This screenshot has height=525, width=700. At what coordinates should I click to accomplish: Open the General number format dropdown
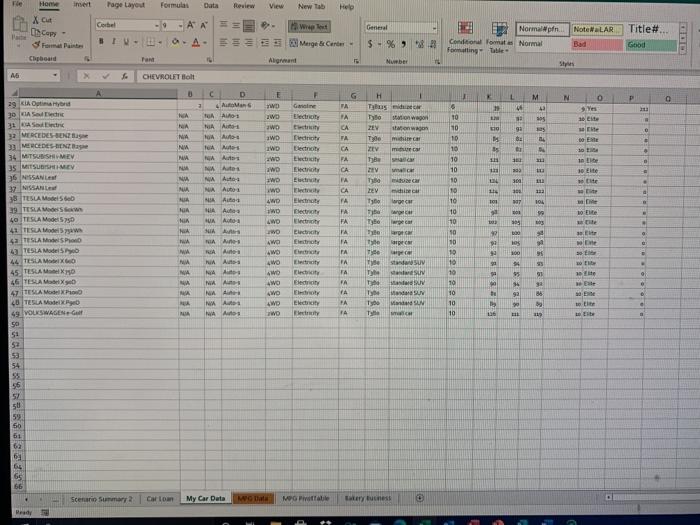pos(434,28)
